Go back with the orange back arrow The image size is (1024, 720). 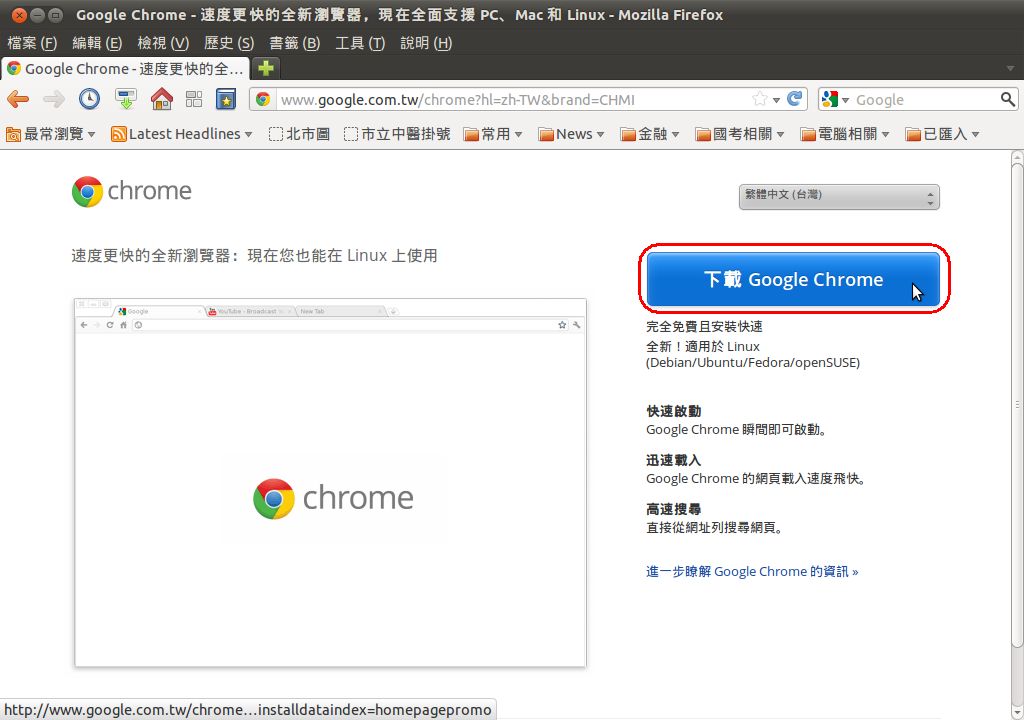18,99
